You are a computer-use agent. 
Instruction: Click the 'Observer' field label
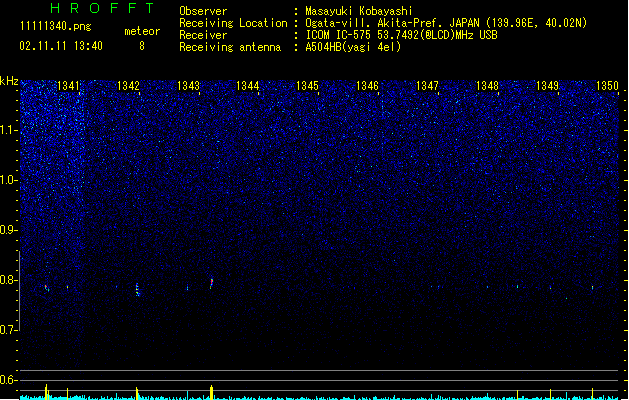click(x=203, y=11)
